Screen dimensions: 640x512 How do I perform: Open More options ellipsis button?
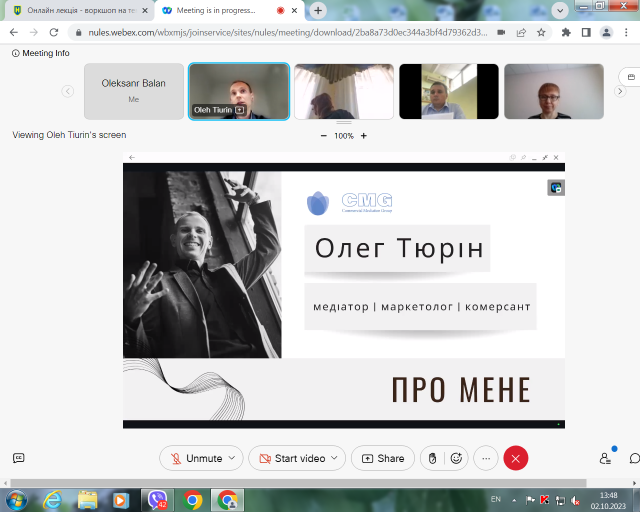(x=486, y=458)
